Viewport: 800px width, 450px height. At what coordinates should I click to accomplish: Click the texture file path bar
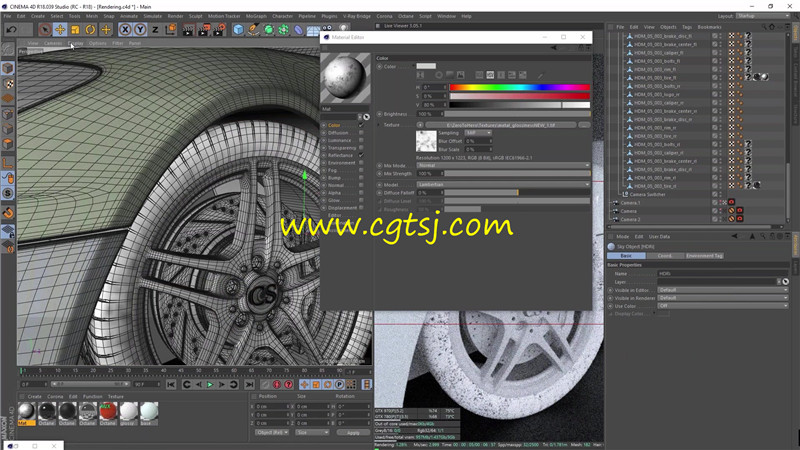pos(501,125)
